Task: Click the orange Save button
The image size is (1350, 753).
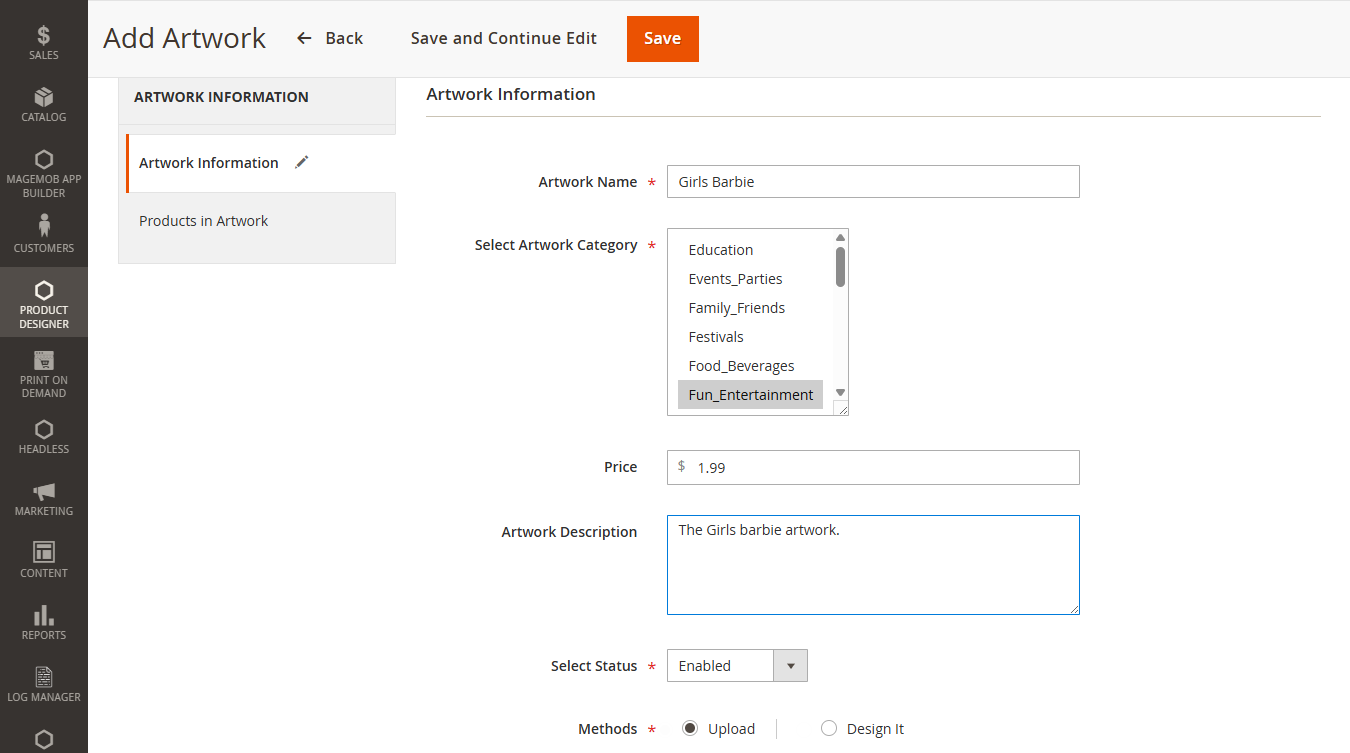Action: [x=662, y=39]
